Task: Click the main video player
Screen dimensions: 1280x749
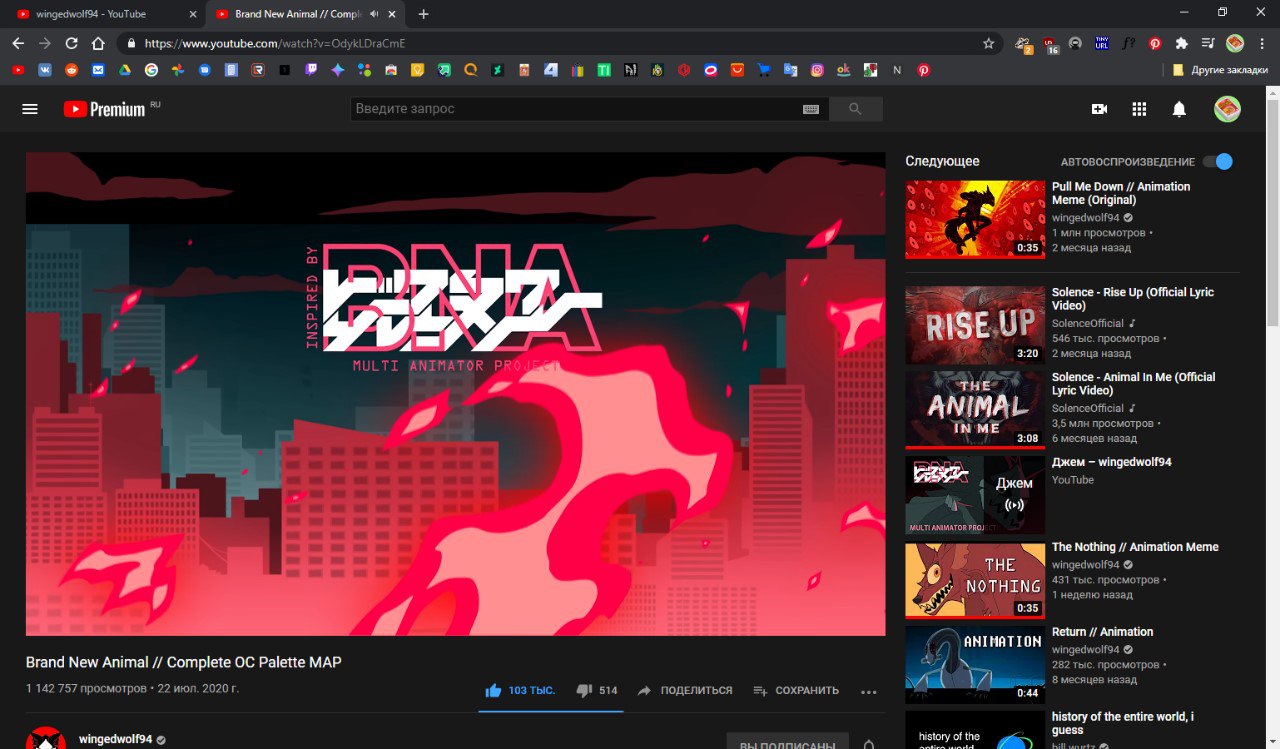Action: [x=455, y=394]
